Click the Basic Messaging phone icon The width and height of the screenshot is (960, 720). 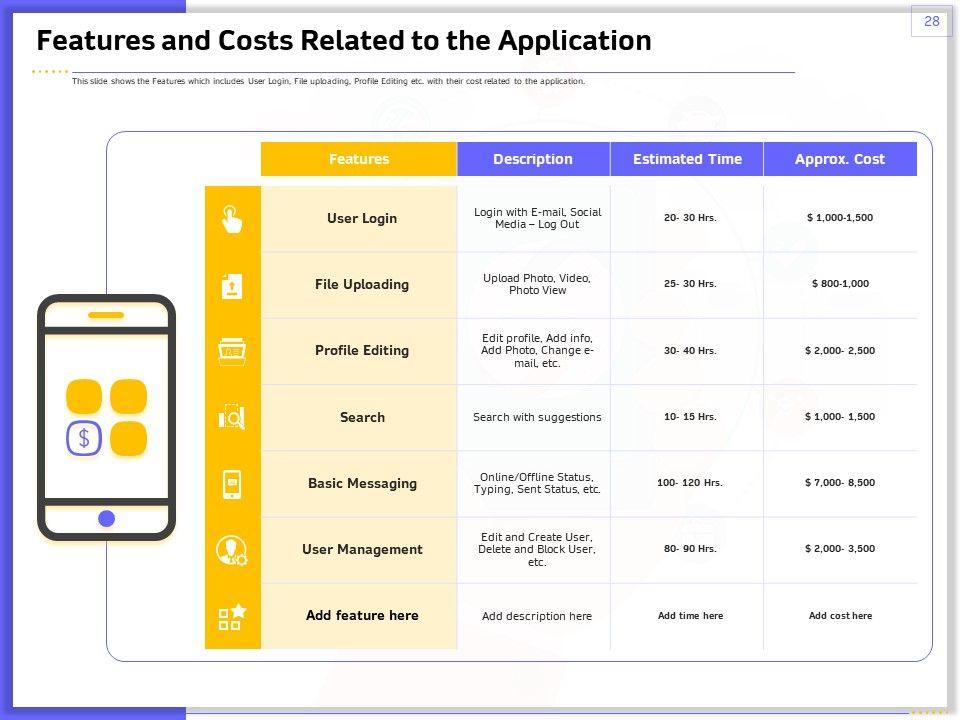[232, 484]
